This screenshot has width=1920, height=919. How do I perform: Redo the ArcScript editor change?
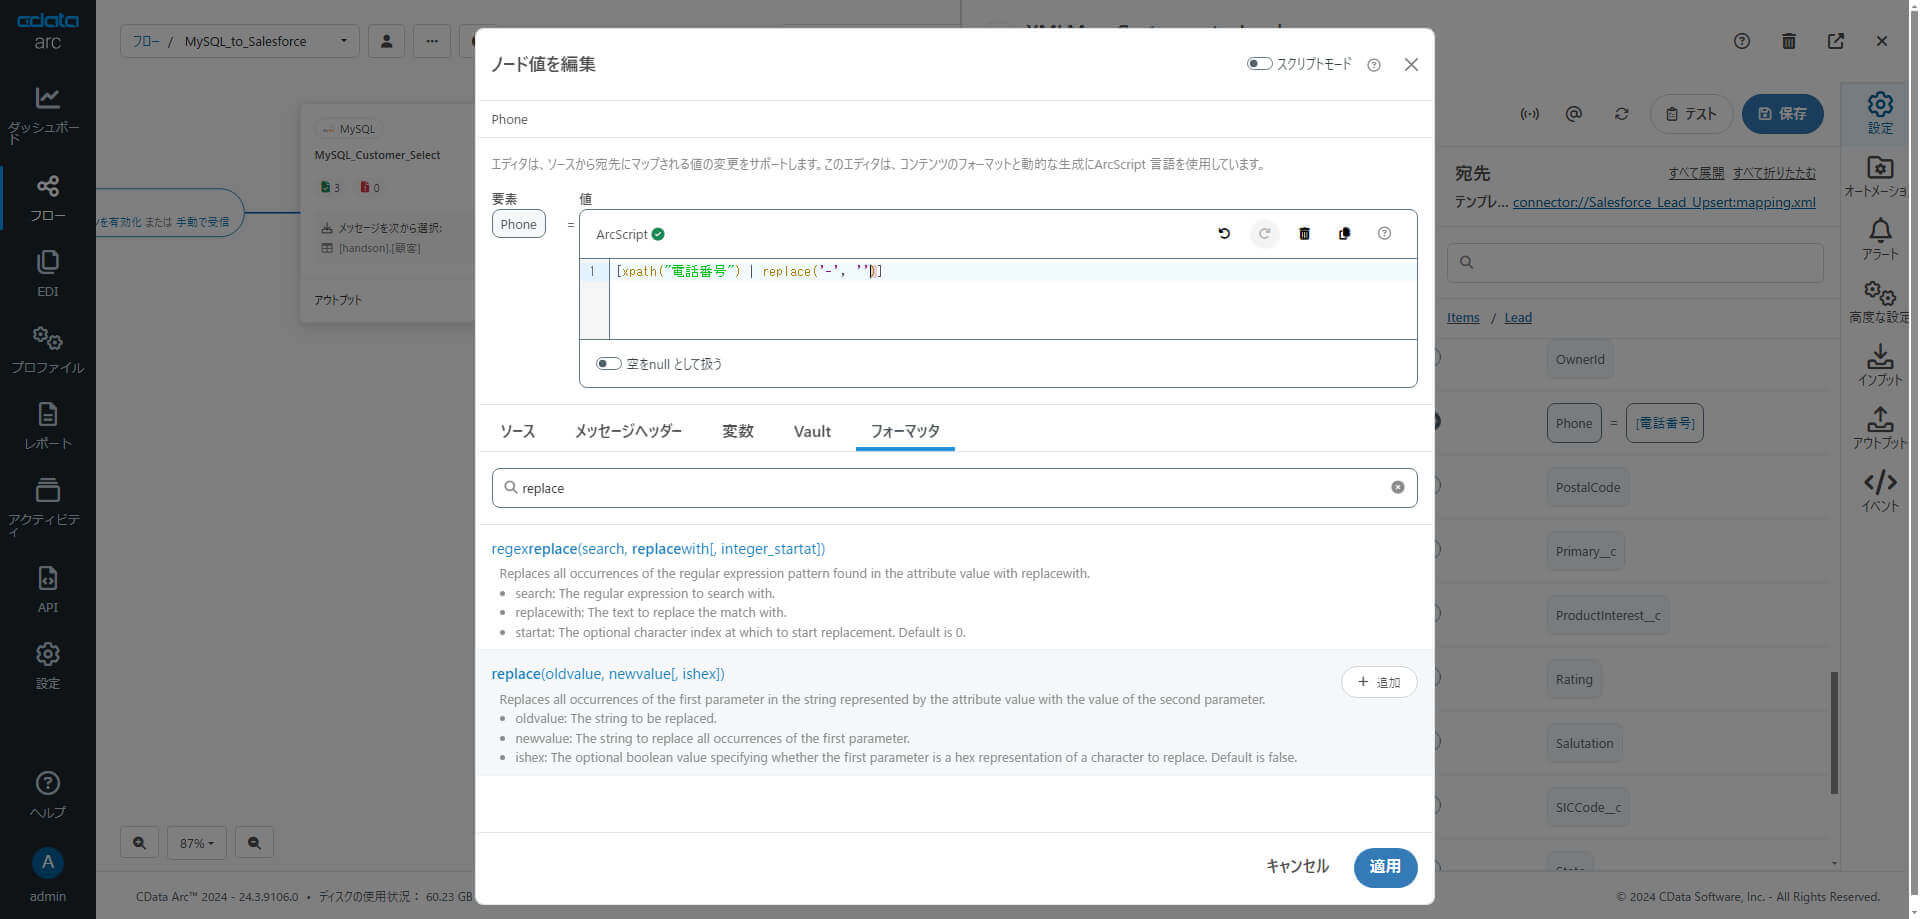coord(1264,234)
